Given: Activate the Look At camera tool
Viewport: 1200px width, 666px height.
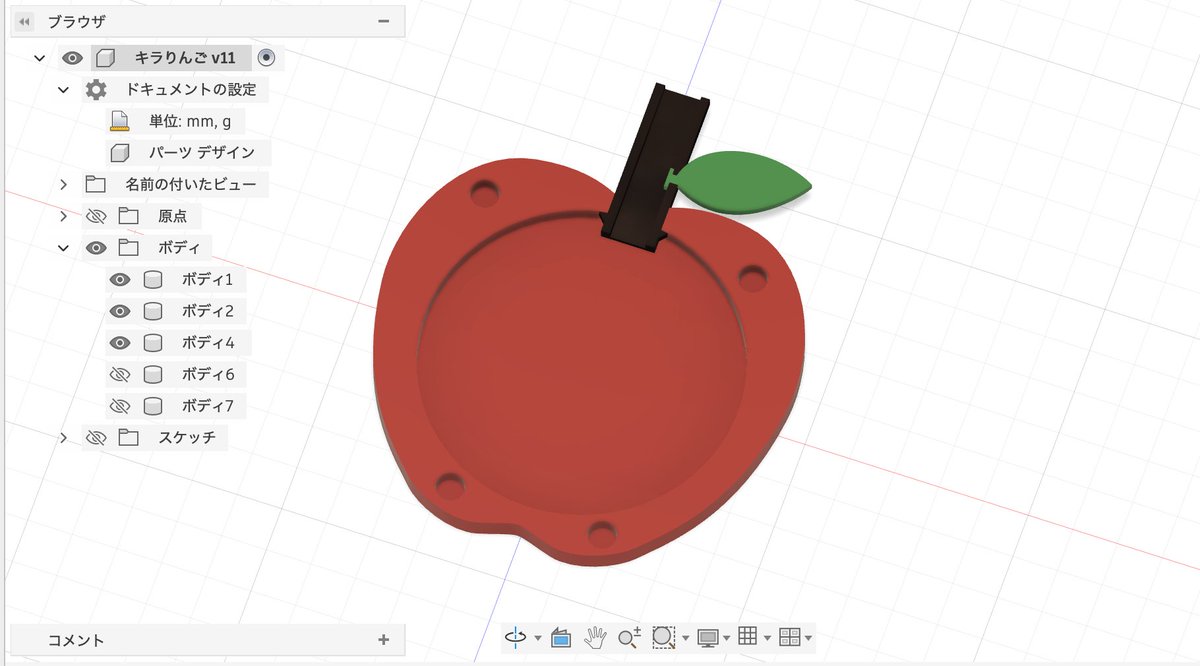Looking at the screenshot, I should [x=561, y=637].
